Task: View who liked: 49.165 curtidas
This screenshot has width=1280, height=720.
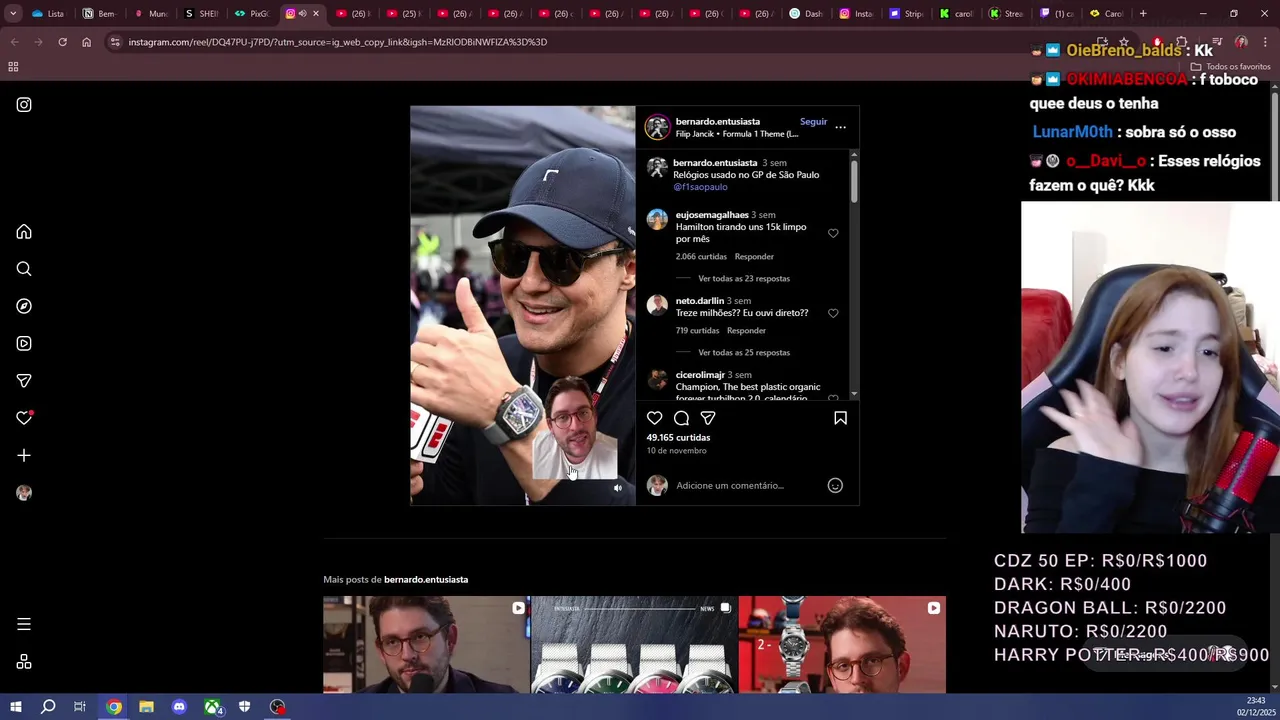Action: click(x=678, y=438)
